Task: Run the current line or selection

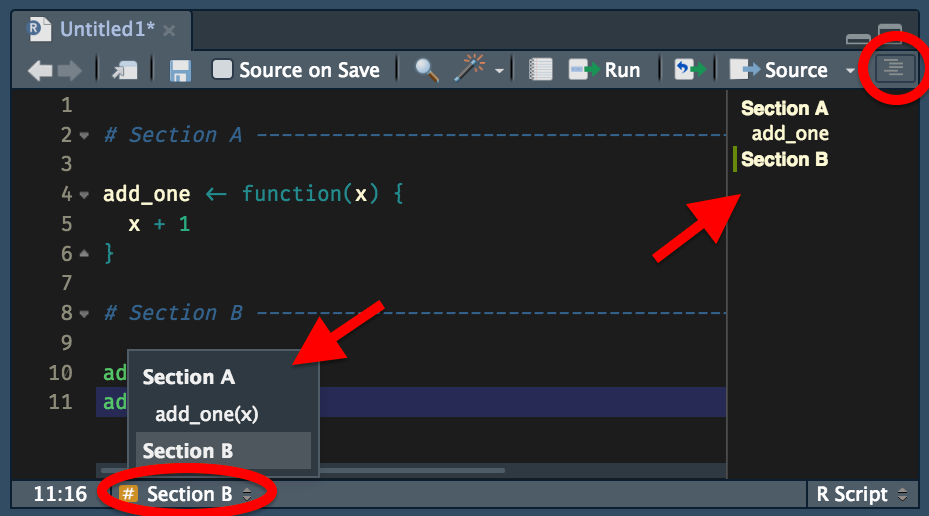Action: click(x=604, y=70)
